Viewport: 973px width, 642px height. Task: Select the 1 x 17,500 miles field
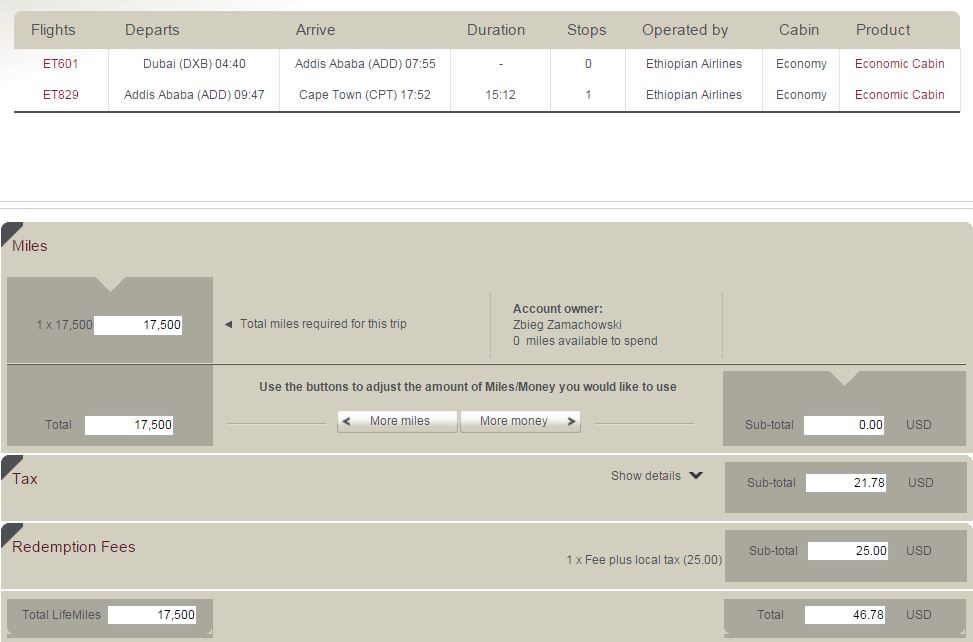138,325
